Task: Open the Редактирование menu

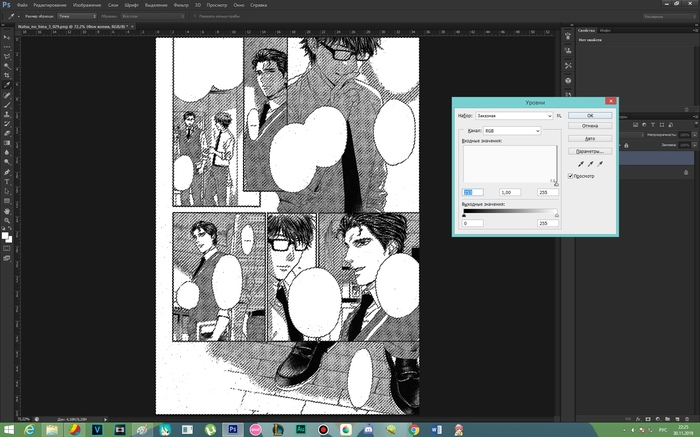Action: 50,5
